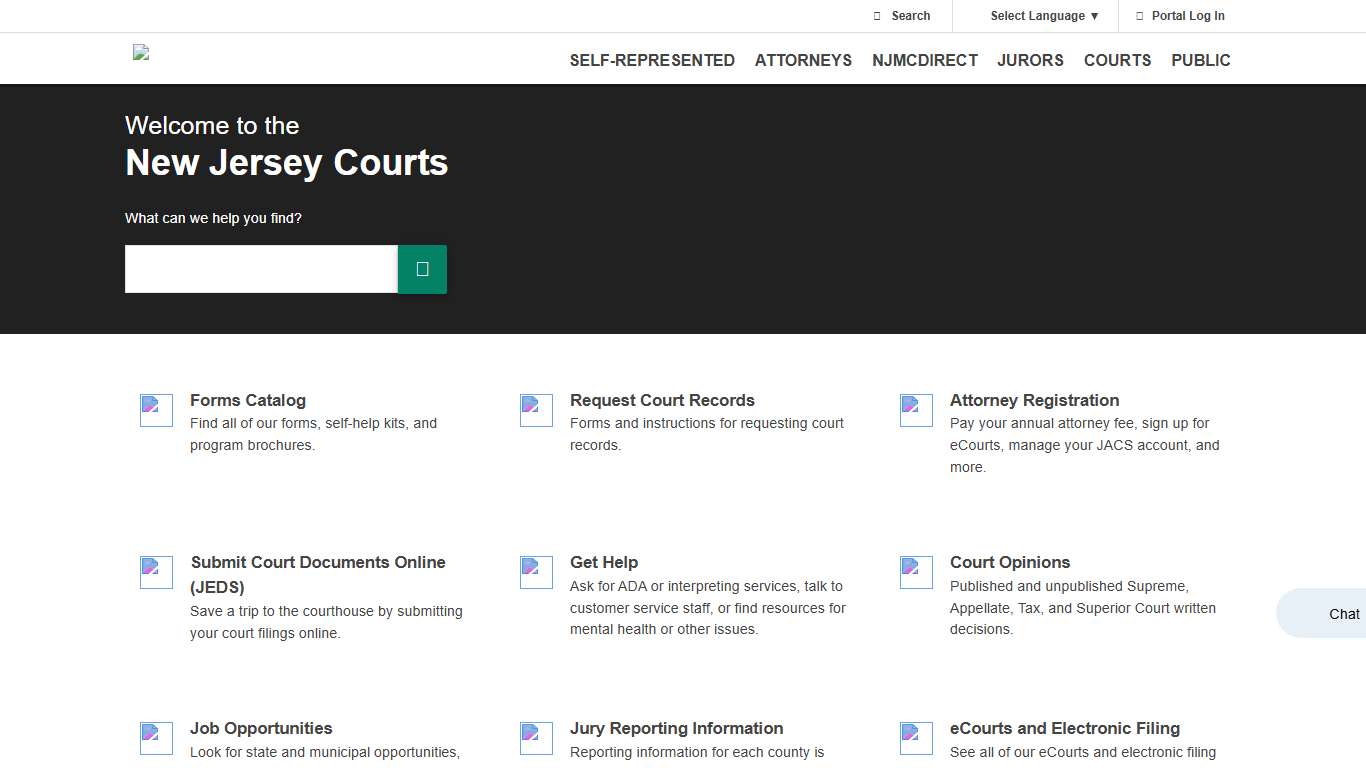Screen dimensions: 1366x768
Task: Select the Request Court Records icon
Action: point(536,410)
